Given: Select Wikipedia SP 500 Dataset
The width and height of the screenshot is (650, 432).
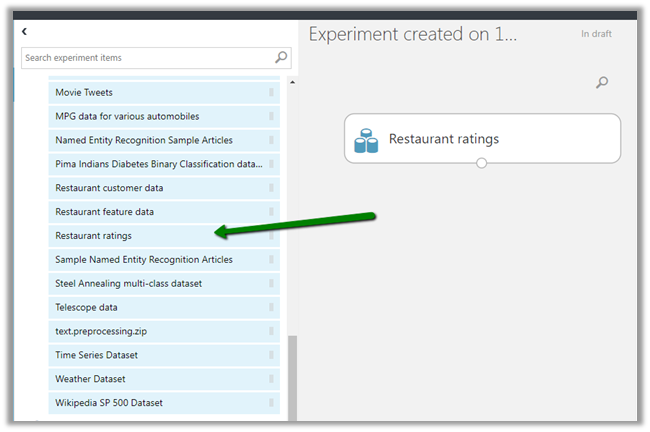Looking at the screenshot, I should [x=109, y=403].
